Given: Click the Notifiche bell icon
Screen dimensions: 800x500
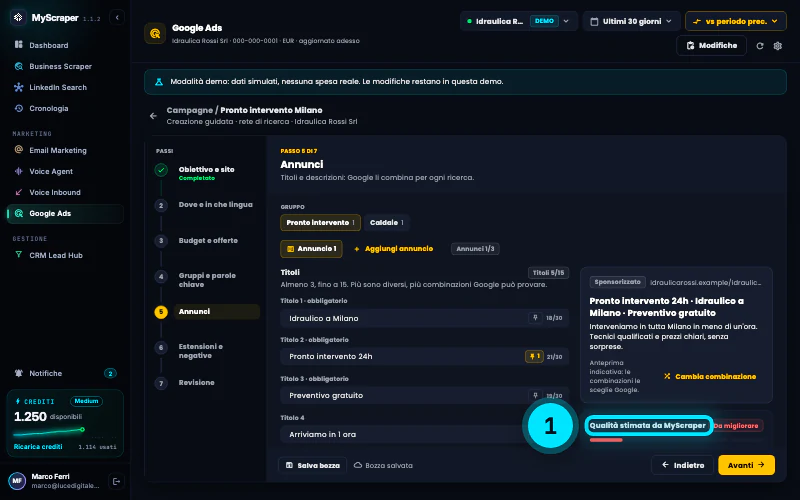Looking at the screenshot, I should pyautogui.click(x=19, y=373).
